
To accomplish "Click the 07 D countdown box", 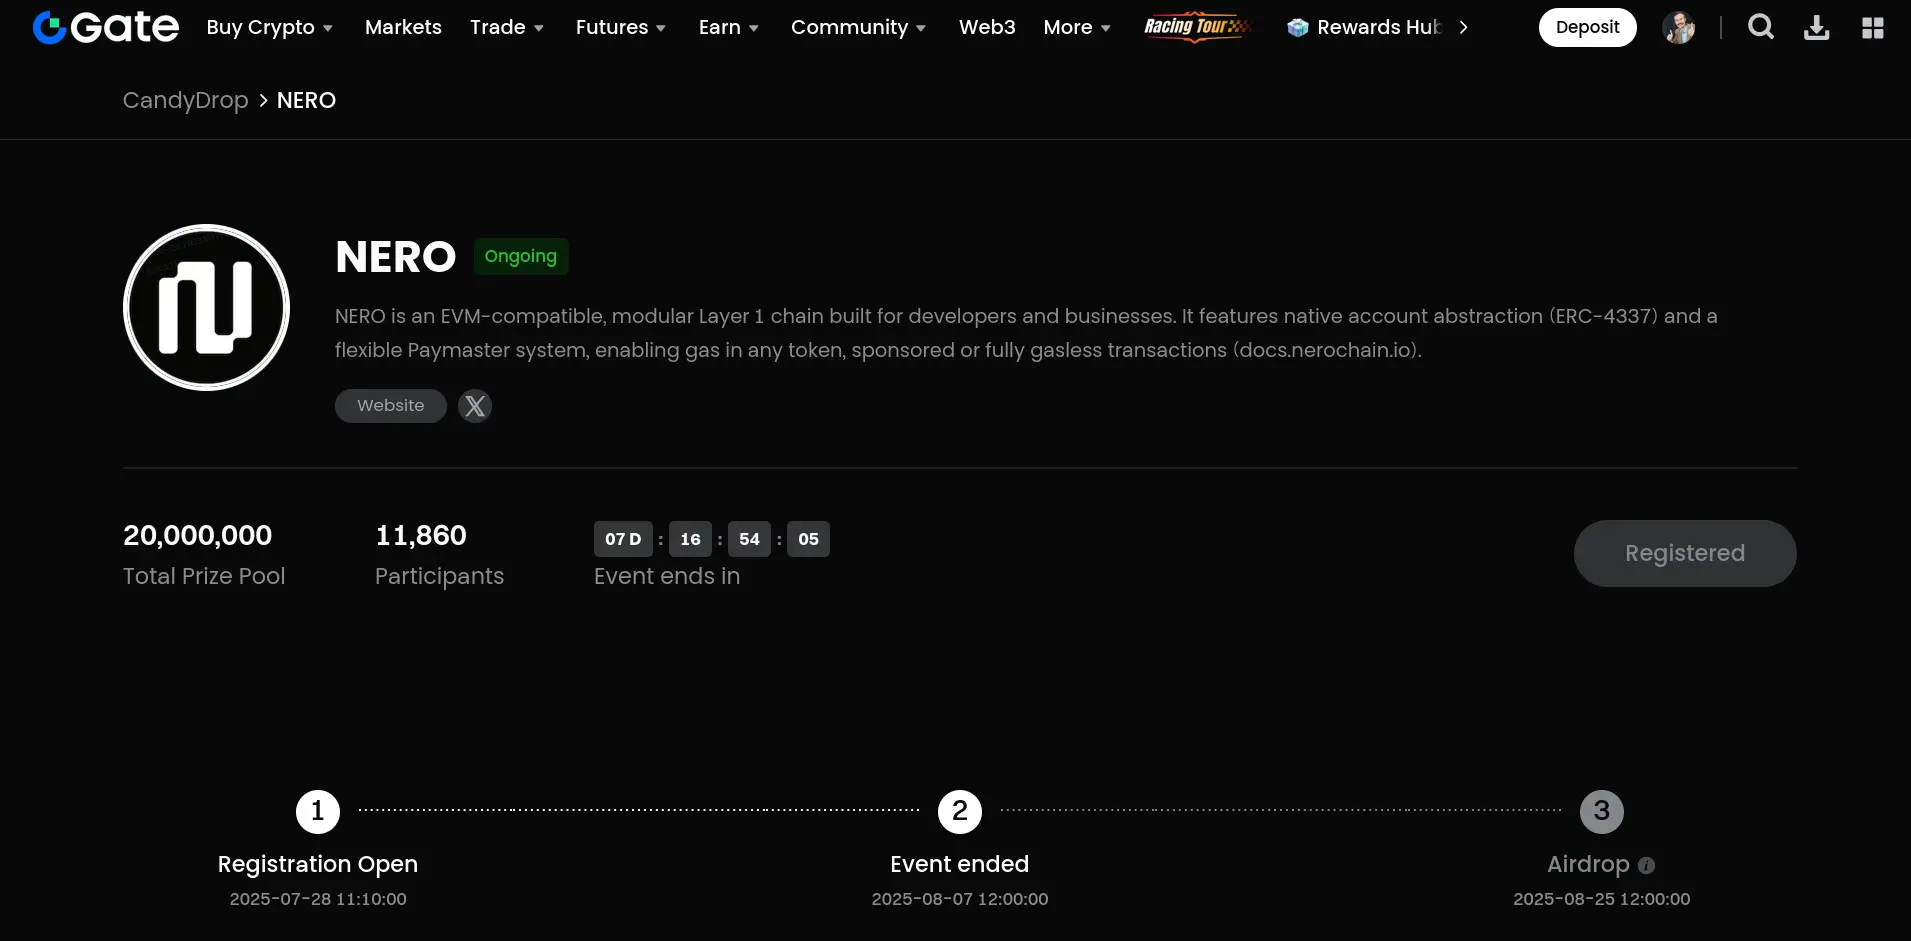I will (x=623, y=539).
